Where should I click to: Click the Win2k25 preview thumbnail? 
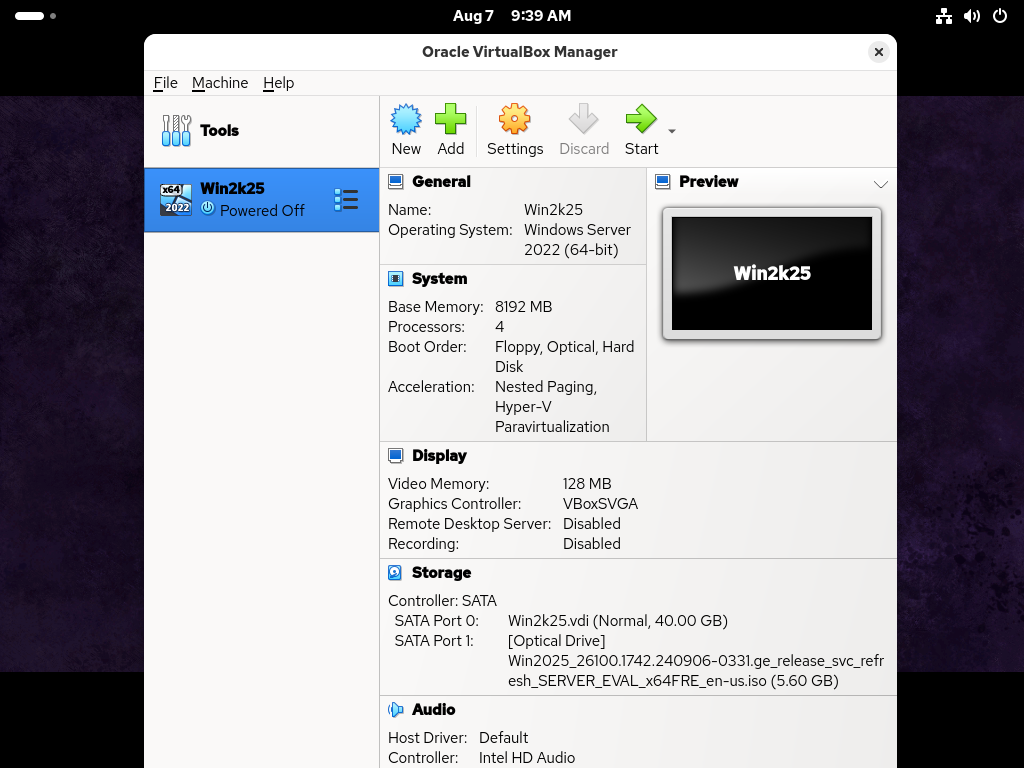click(771, 273)
